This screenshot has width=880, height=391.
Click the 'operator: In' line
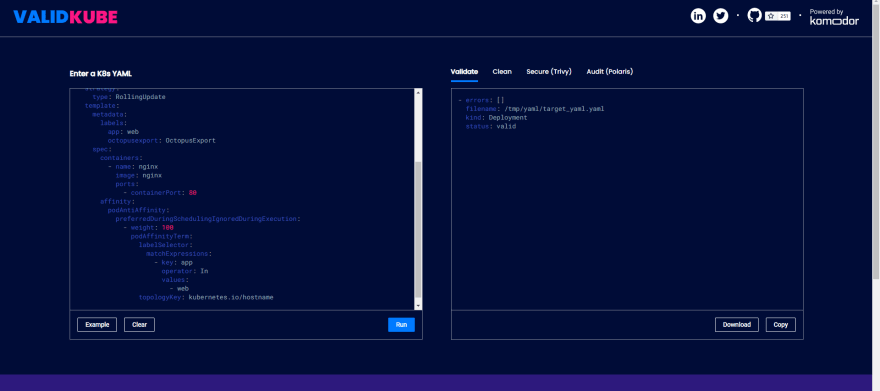pyautogui.click(x=185, y=271)
